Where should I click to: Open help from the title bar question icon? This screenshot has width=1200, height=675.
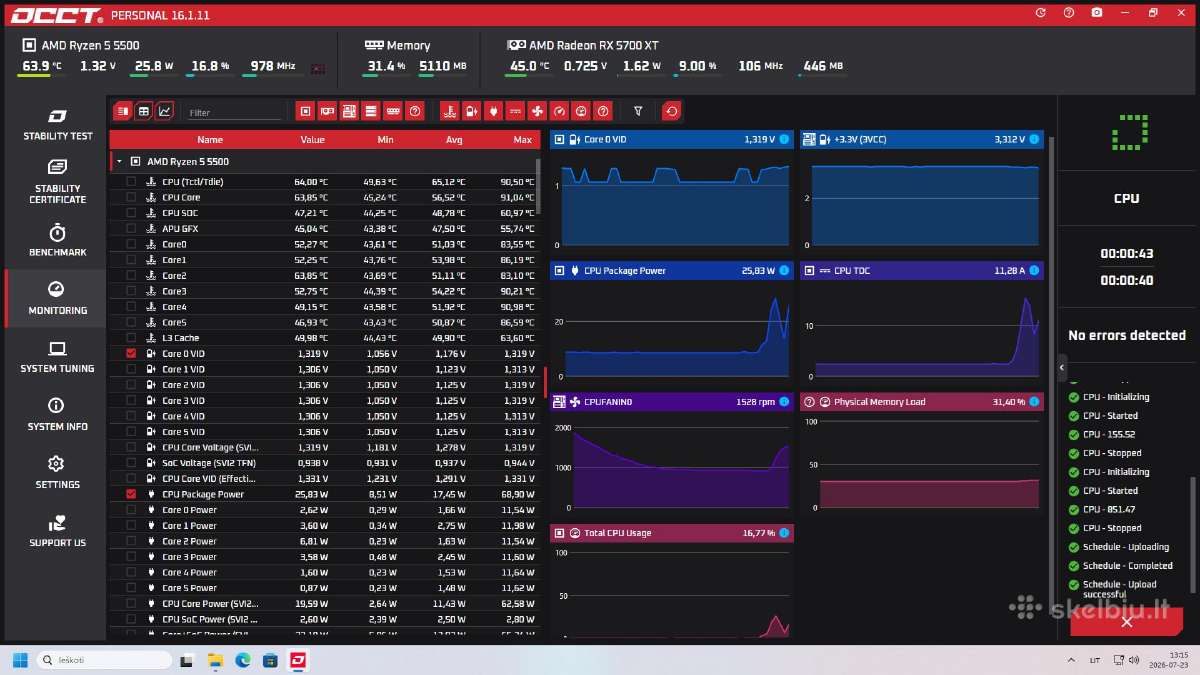(1069, 13)
